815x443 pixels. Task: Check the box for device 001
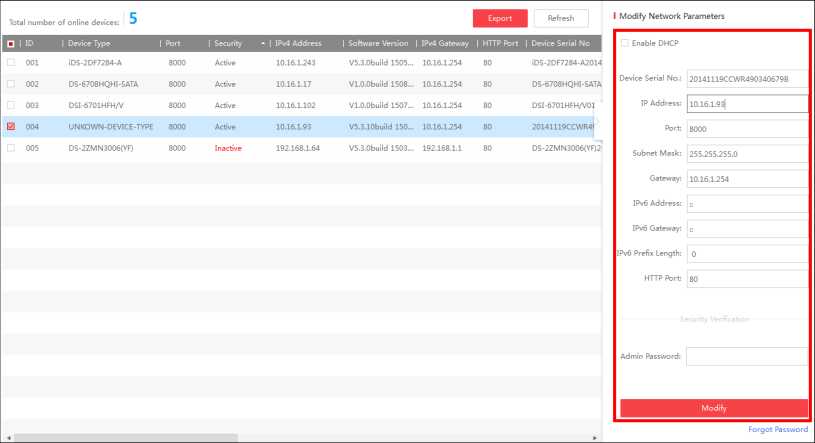[x=11, y=63]
